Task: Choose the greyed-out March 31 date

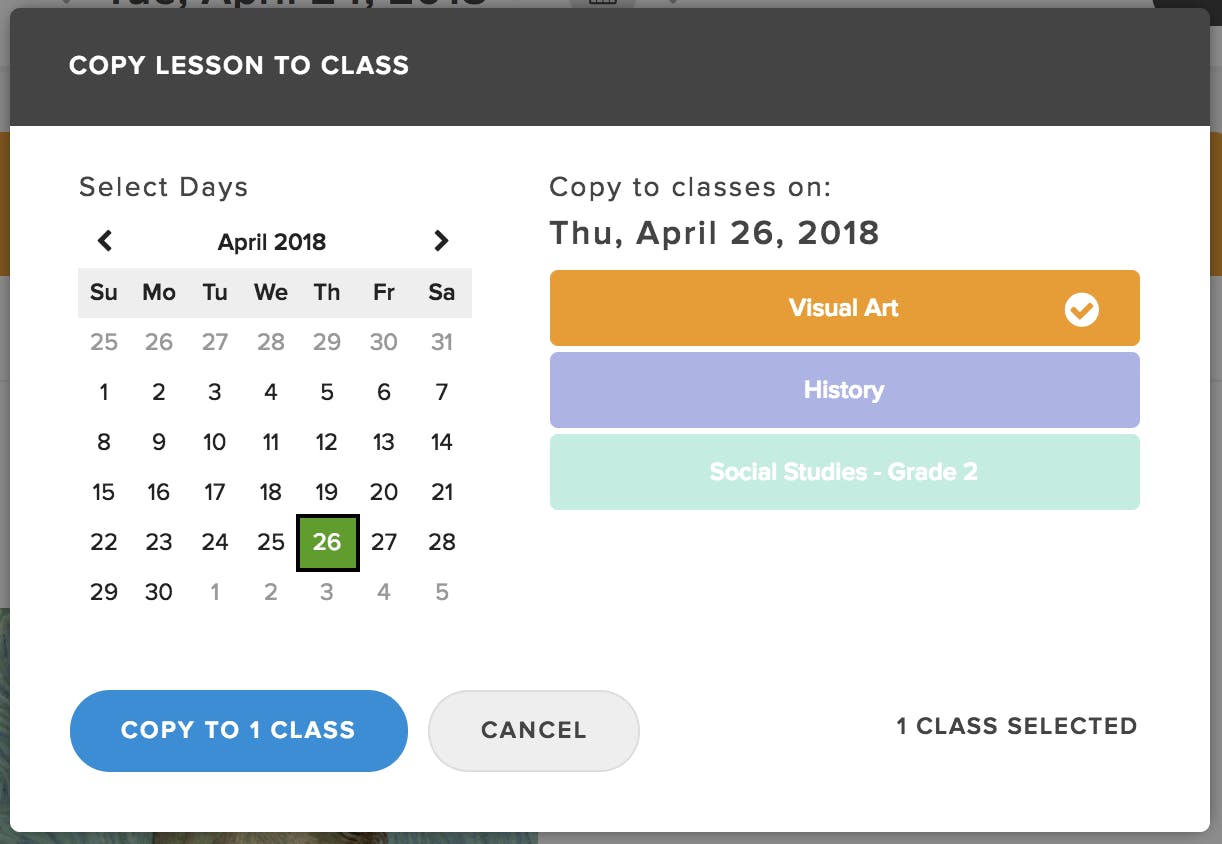Action: pos(442,342)
